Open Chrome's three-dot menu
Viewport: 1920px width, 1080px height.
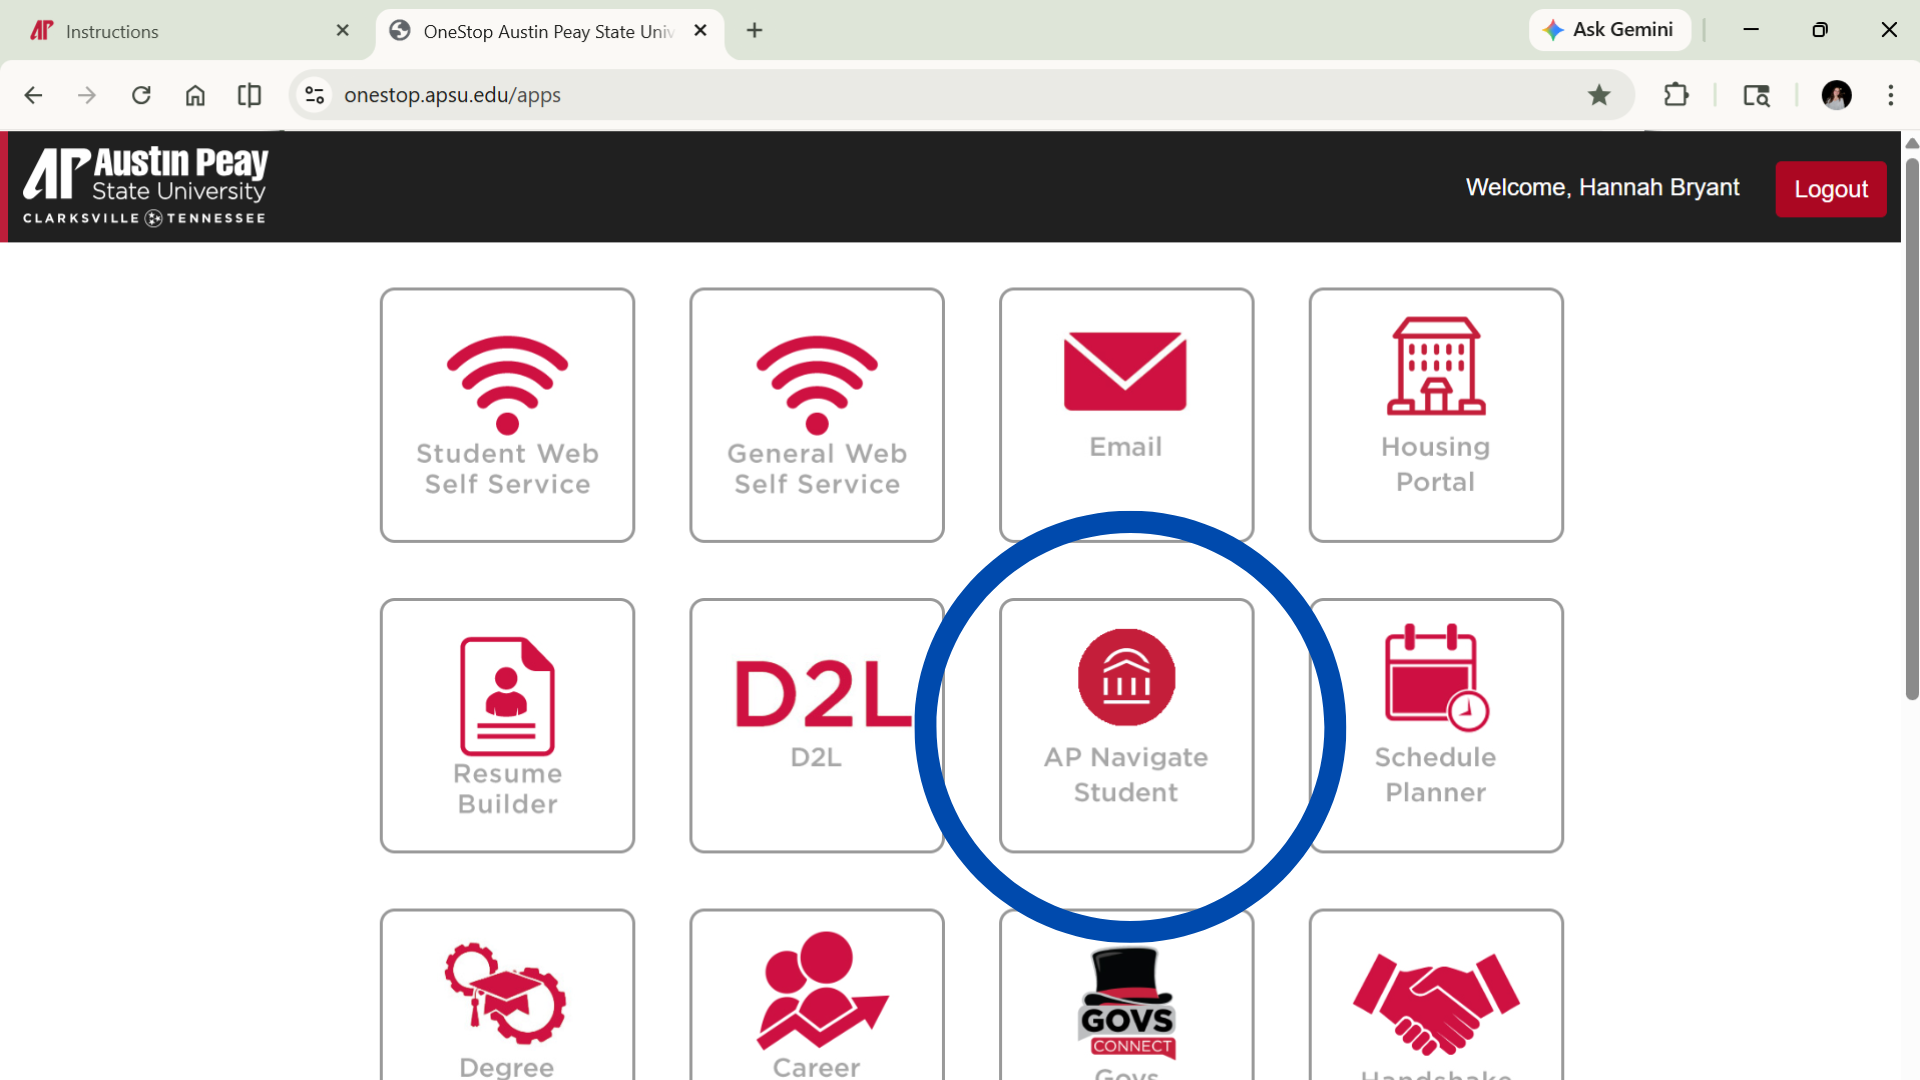click(1891, 95)
